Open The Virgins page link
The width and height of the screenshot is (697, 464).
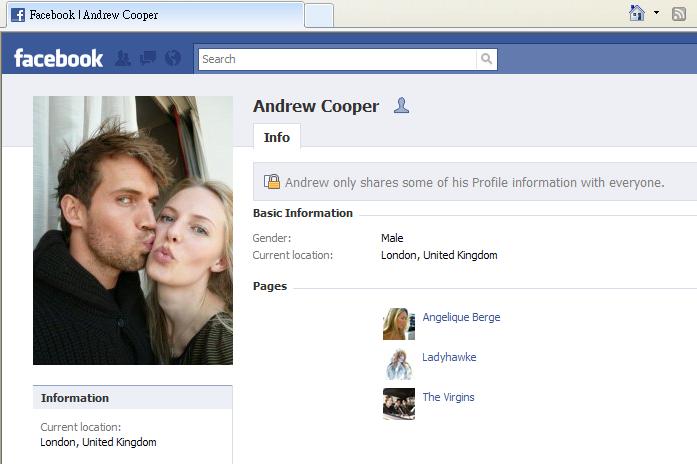[x=449, y=397]
